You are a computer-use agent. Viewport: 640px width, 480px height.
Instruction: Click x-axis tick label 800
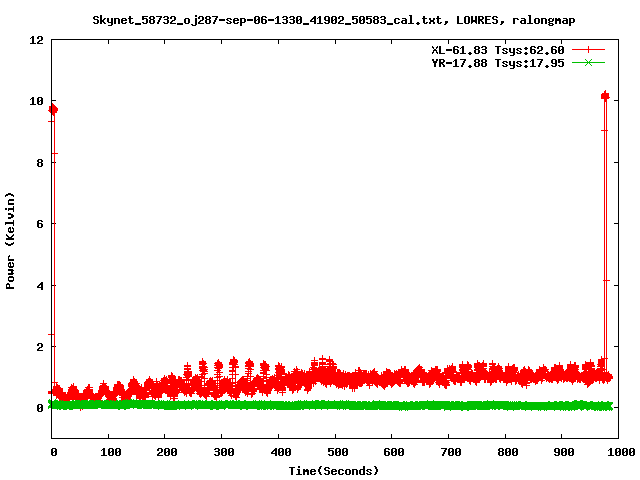[507, 452]
